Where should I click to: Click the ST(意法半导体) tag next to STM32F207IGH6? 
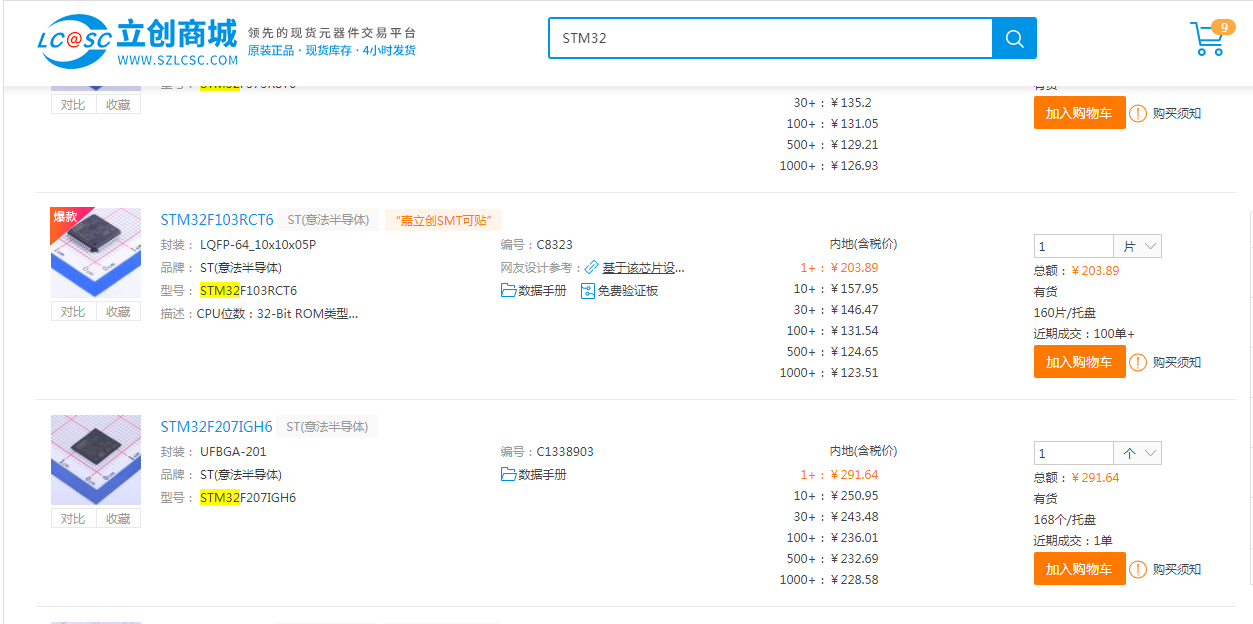327,427
